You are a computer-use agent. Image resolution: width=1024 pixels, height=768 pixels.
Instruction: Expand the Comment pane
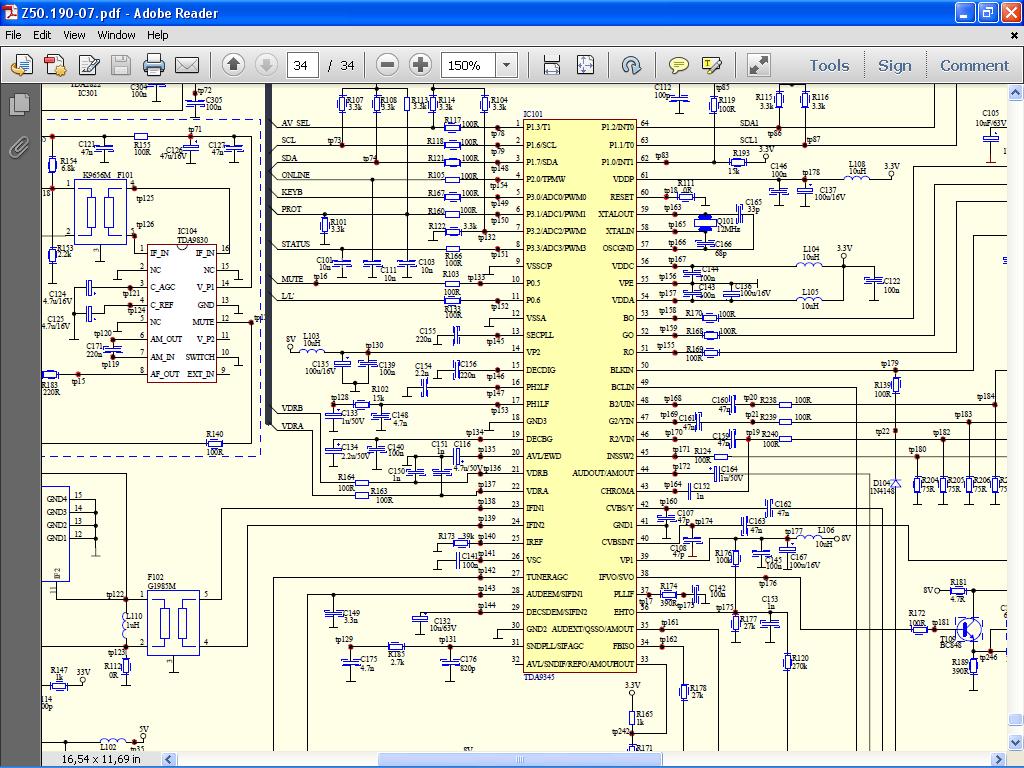[x=973, y=66]
